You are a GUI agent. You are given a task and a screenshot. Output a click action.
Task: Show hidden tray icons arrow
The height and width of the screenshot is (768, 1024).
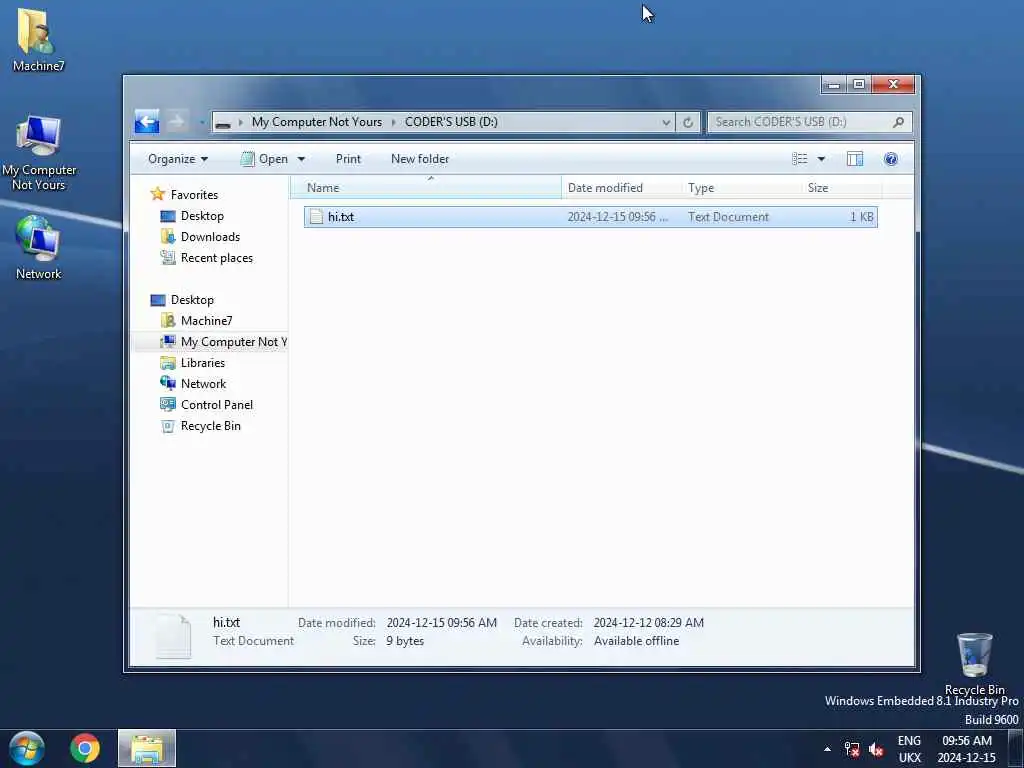pyautogui.click(x=827, y=748)
